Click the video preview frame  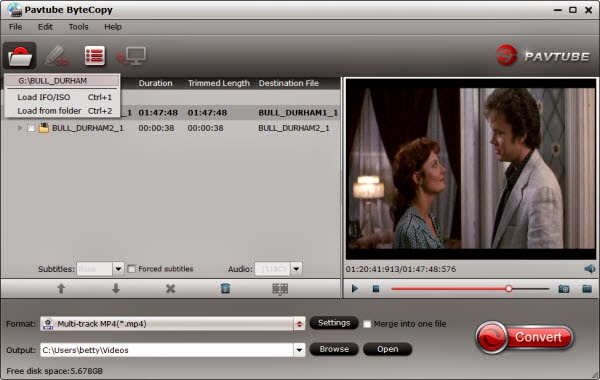click(471, 168)
